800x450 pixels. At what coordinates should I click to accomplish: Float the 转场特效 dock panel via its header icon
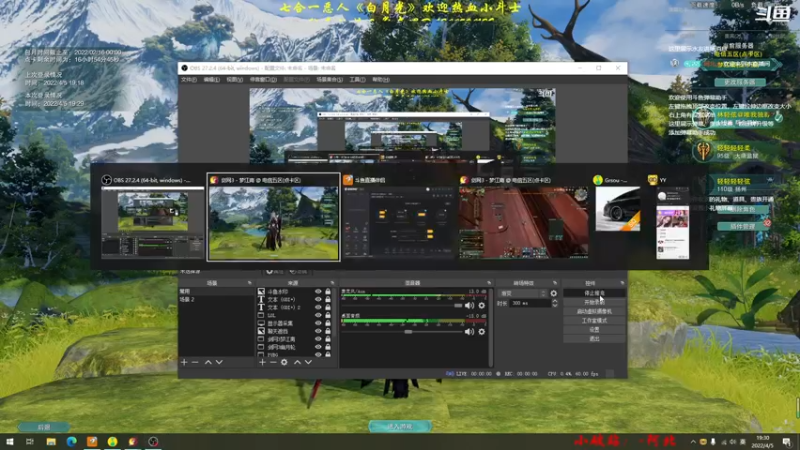(x=555, y=283)
